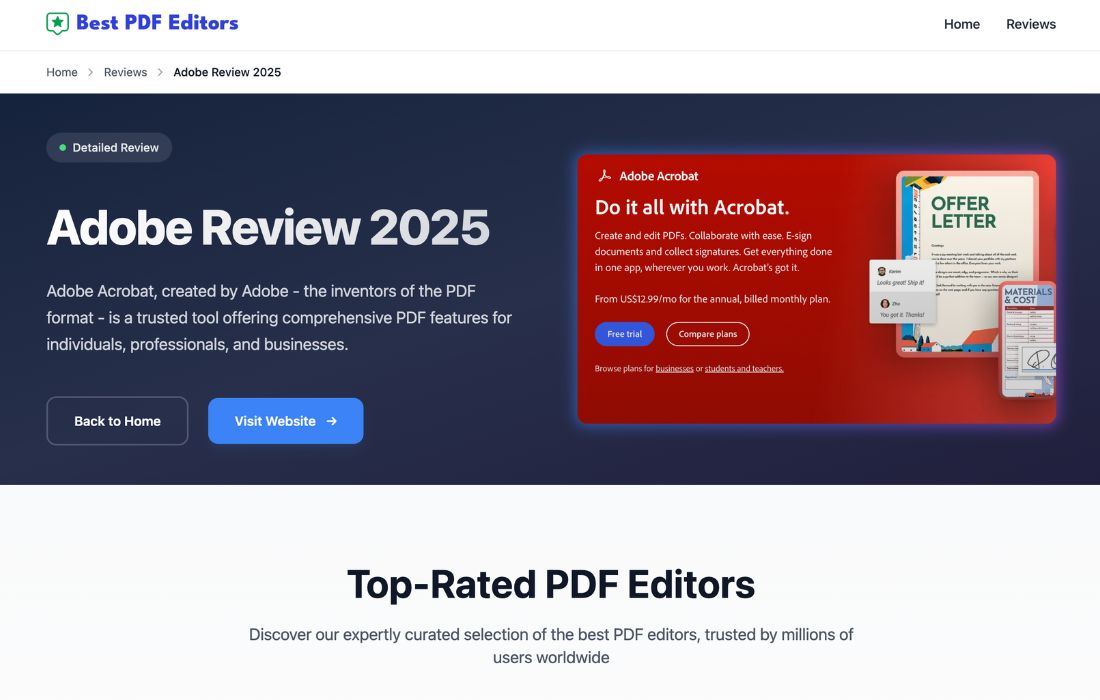This screenshot has height=700, width=1100.
Task: Click the Best PDF Editors site title
Action: click(157, 23)
